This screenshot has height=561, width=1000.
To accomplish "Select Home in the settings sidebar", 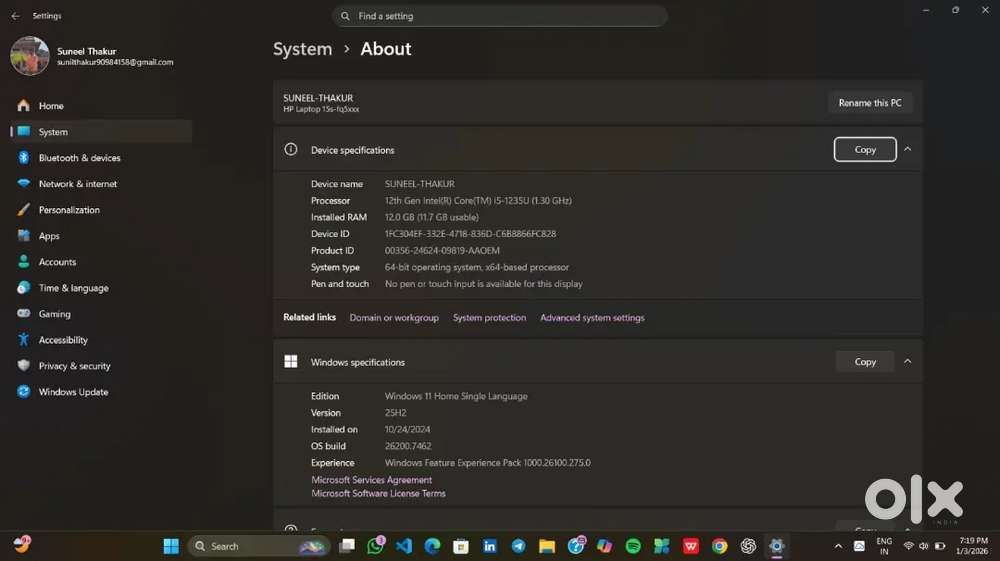I will coord(51,106).
